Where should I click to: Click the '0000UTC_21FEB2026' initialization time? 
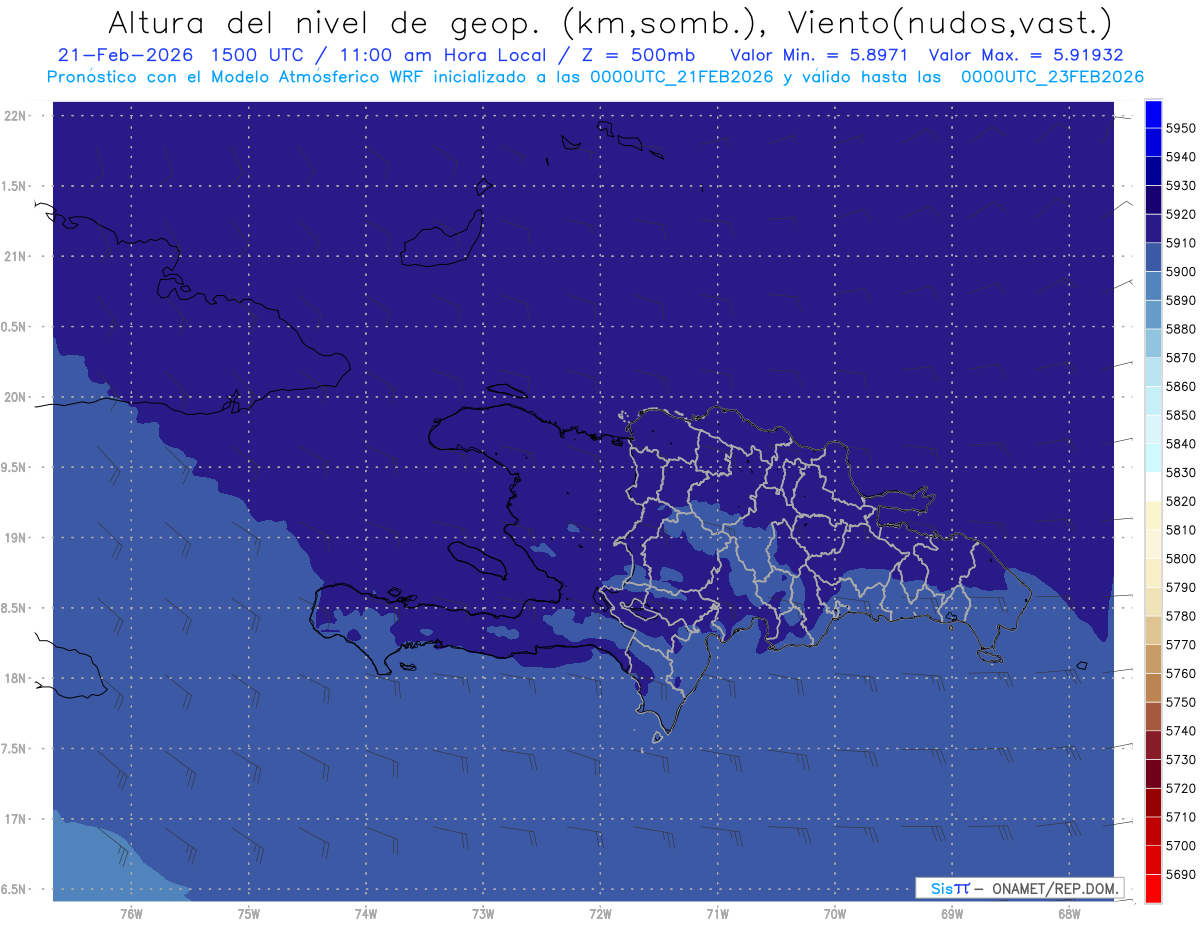click(x=682, y=77)
